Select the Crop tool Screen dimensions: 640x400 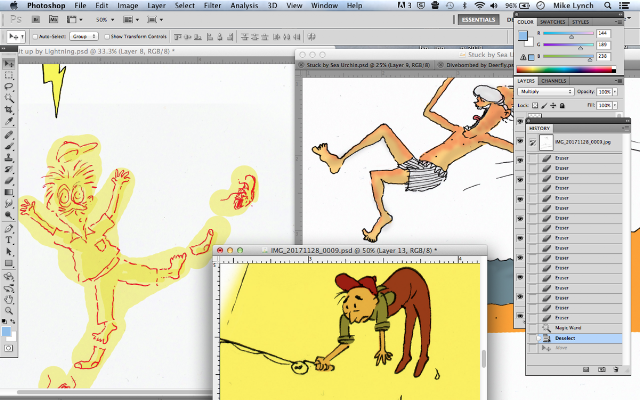click(x=9, y=109)
